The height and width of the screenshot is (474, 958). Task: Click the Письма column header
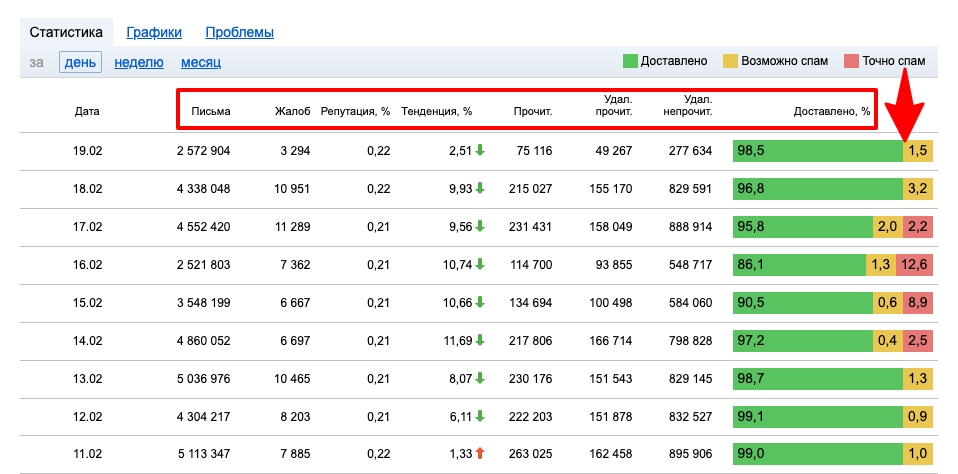(x=211, y=111)
